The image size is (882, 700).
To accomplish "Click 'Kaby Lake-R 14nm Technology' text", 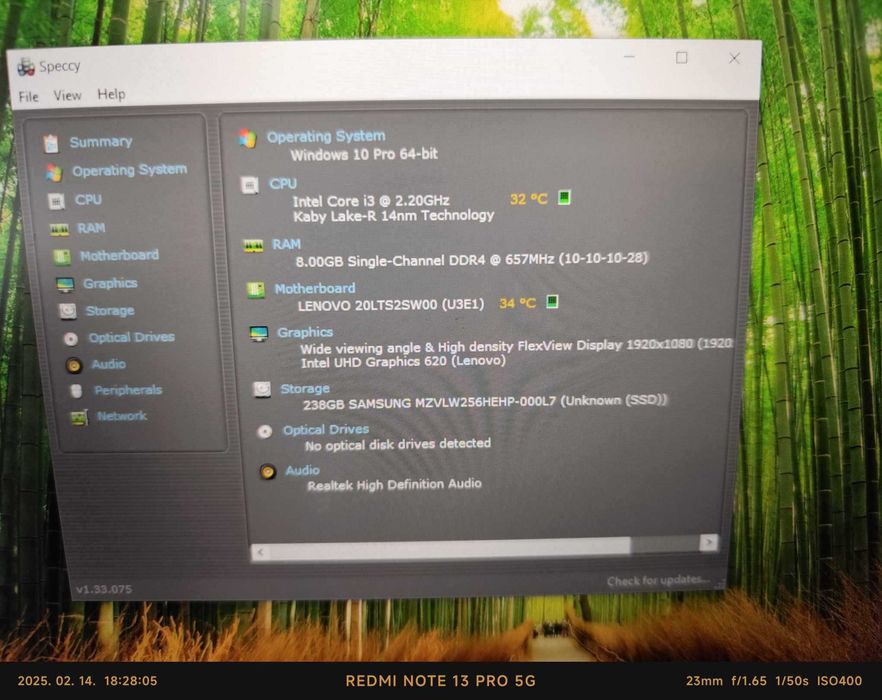I will click(x=394, y=216).
